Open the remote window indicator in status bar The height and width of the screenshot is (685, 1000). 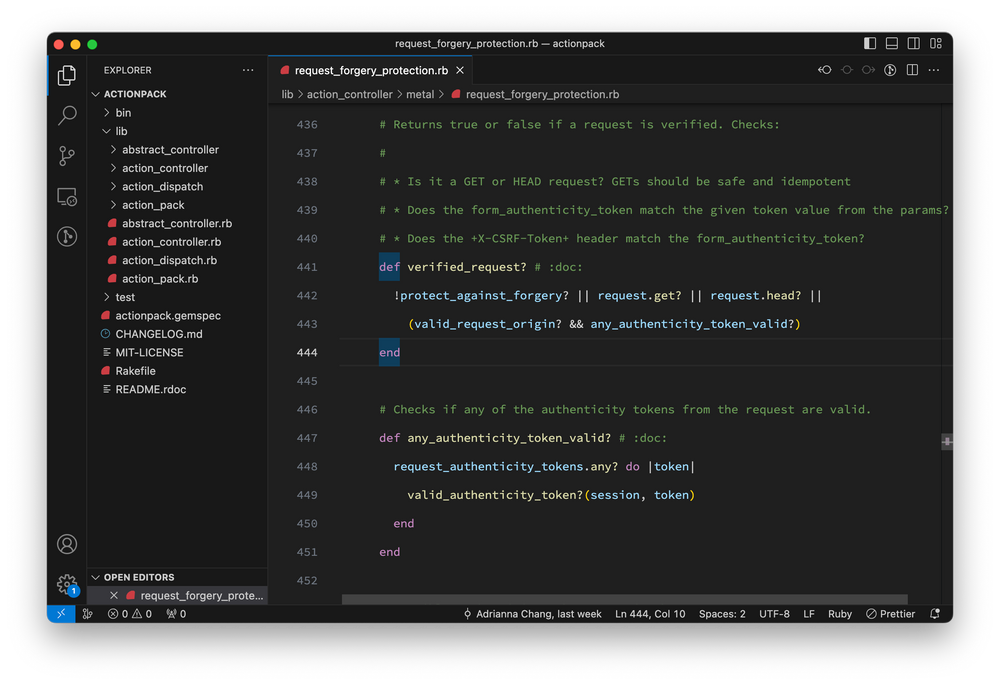[61, 614]
